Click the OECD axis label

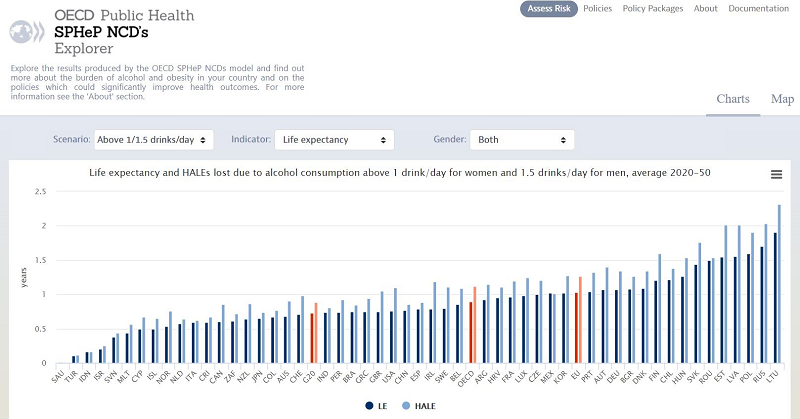(x=465, y=379)
